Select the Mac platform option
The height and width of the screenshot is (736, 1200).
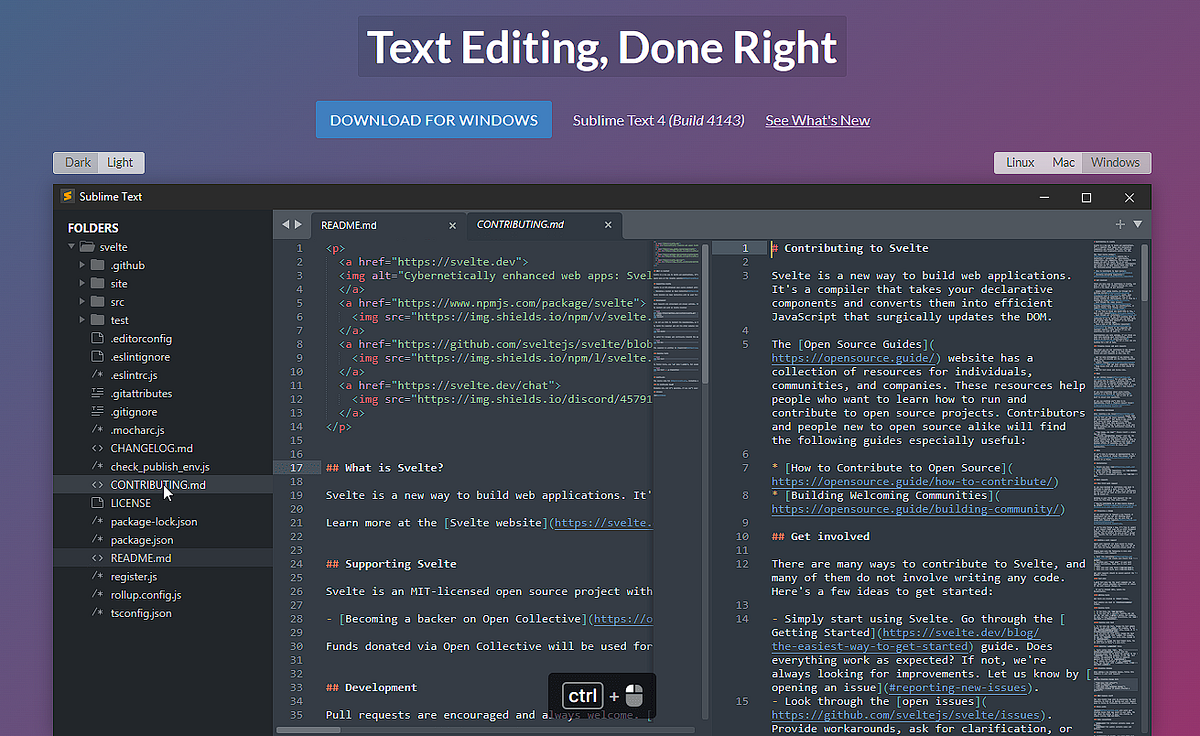(1063, 162)
